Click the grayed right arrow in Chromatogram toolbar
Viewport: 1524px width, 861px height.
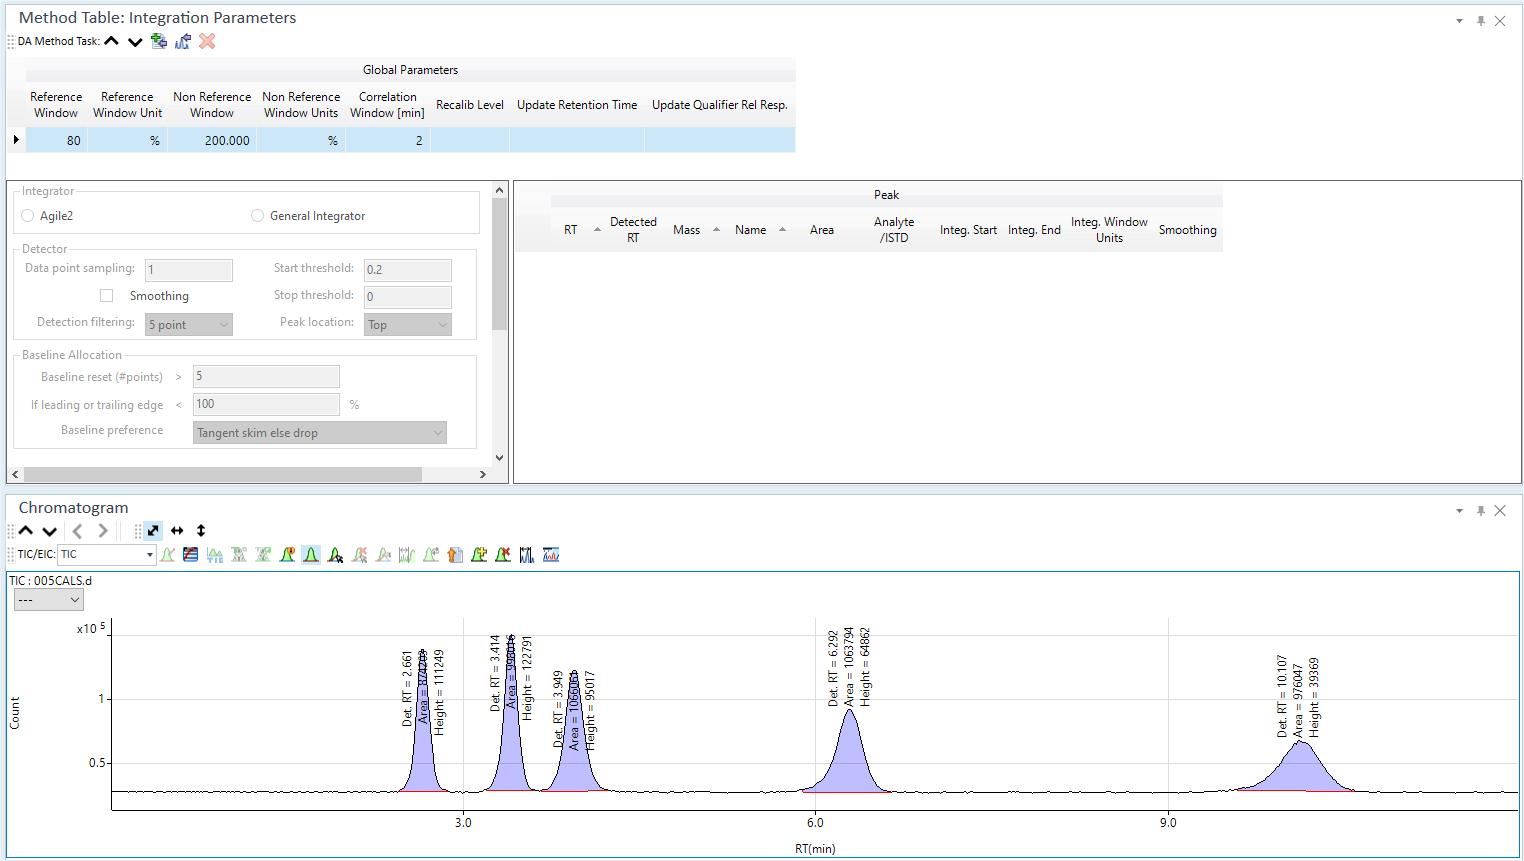click(102, 531)
